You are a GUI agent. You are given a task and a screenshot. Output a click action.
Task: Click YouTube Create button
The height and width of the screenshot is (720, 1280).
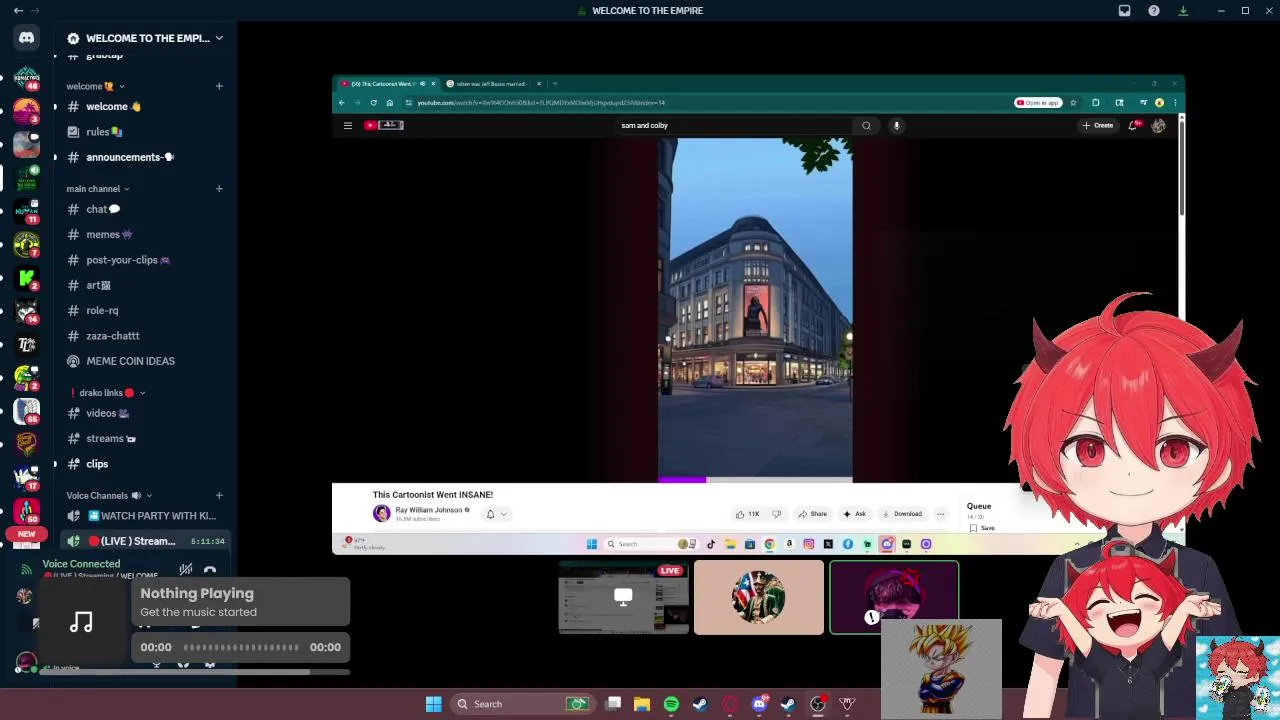pyautogui.click(x=1098, y=125)
